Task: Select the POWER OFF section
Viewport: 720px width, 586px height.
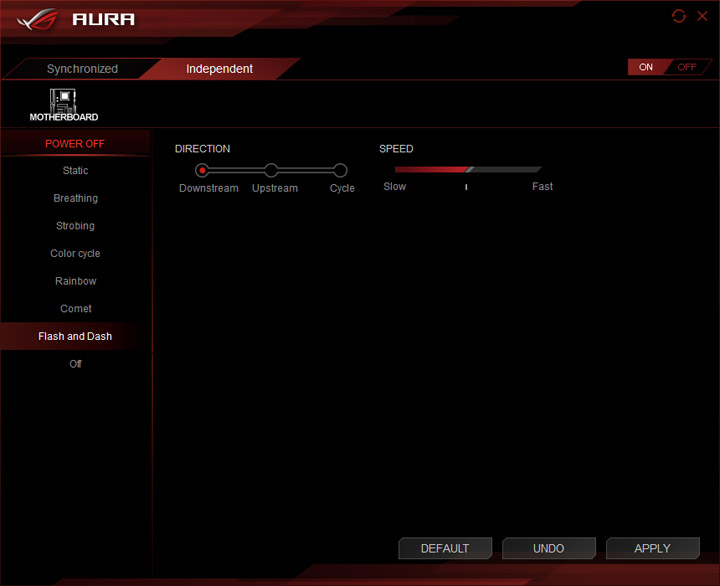Action: 75,144
